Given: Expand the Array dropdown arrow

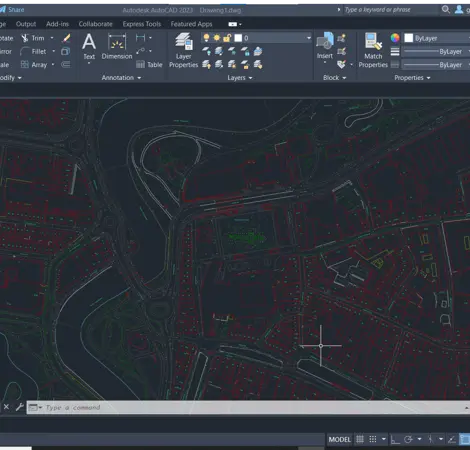Looking at the screenshot, I should [x=53, y=64].
